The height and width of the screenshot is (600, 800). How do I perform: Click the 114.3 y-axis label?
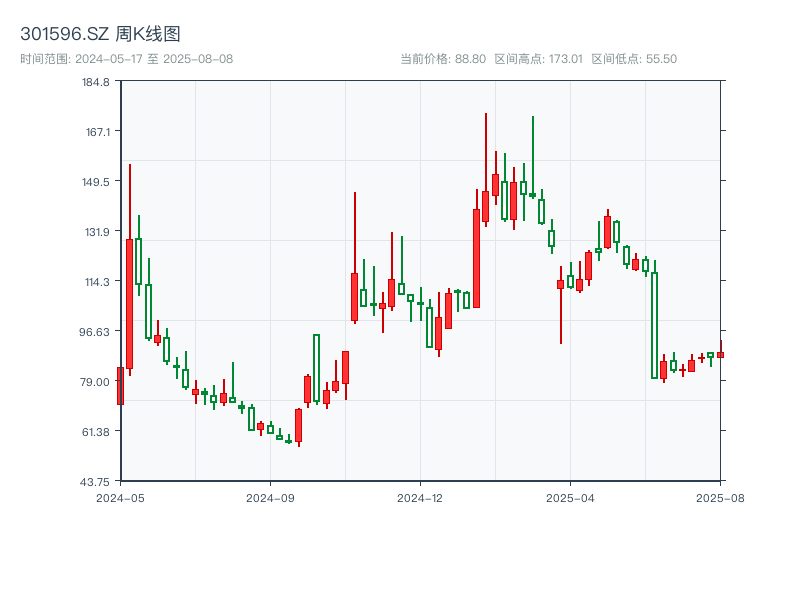[99, 282]
